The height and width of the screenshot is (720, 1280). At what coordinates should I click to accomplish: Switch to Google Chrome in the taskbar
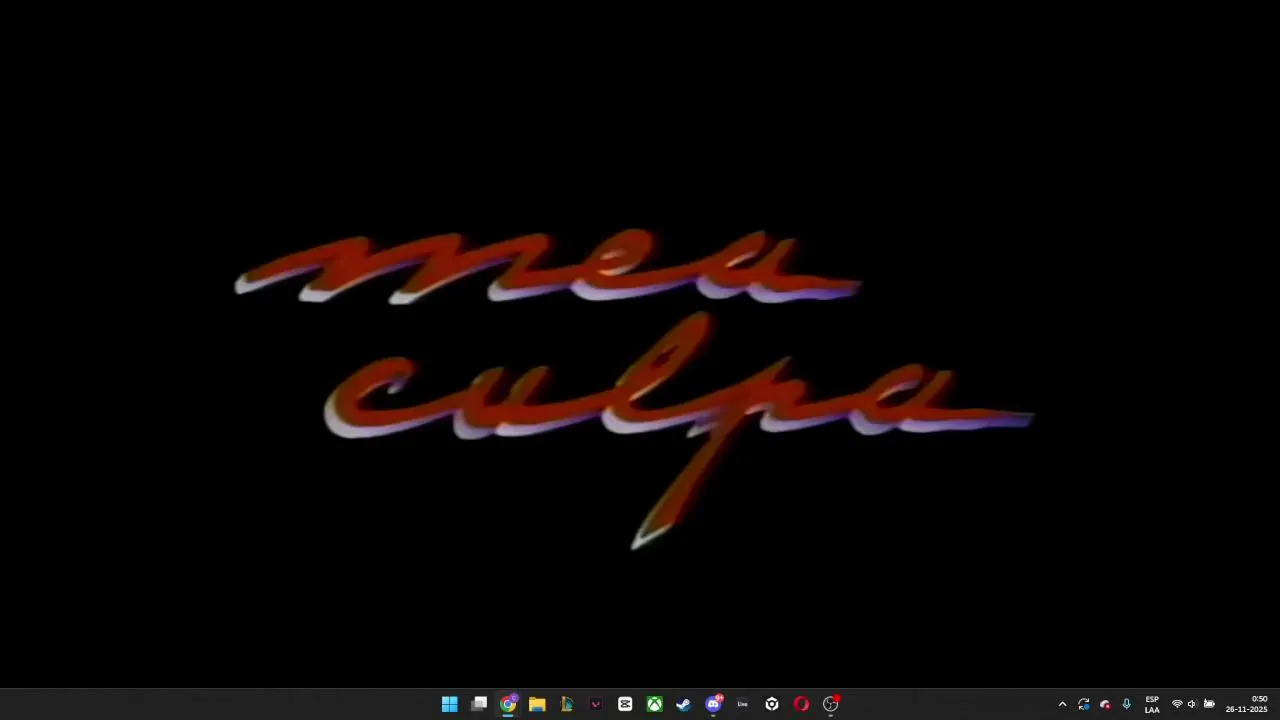tap(508, 704)
